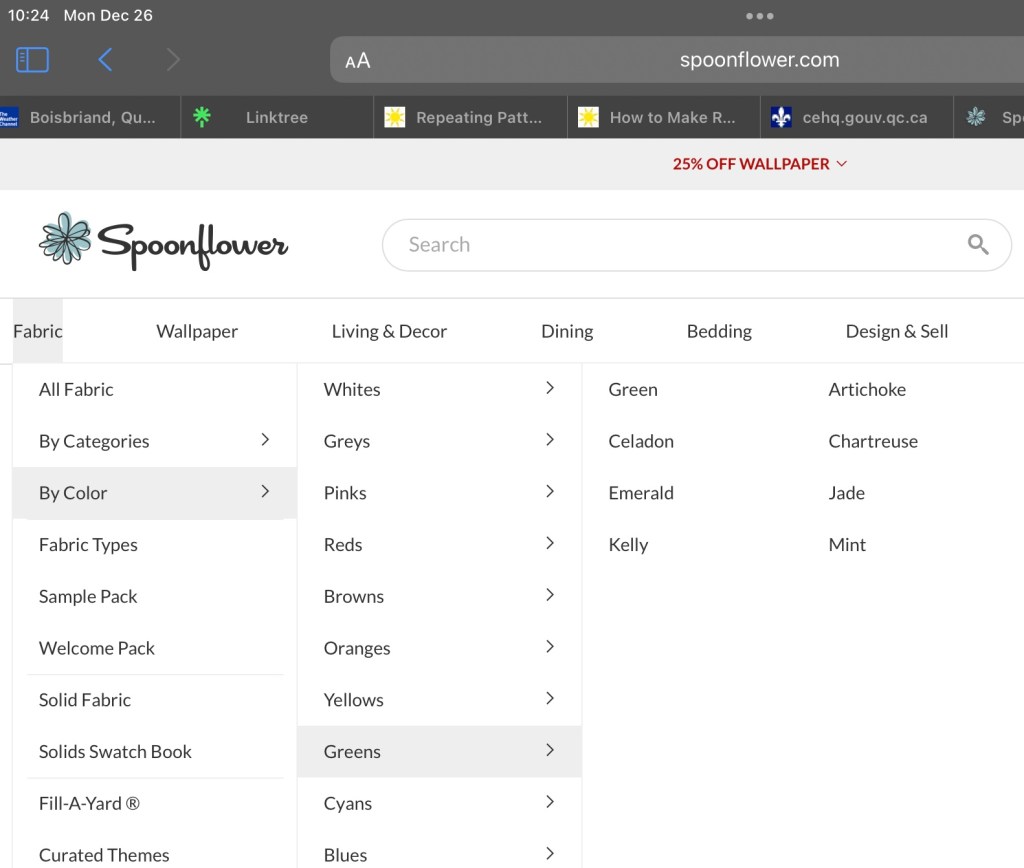Choose the Chartreuse color link
The height and width of the screenshot is (868, 1024).
[872, 441]
